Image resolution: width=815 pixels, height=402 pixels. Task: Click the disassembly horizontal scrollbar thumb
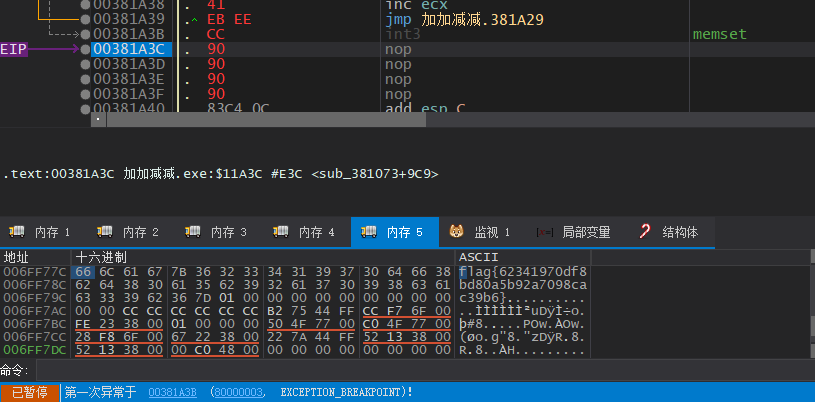tap(300, 119)
